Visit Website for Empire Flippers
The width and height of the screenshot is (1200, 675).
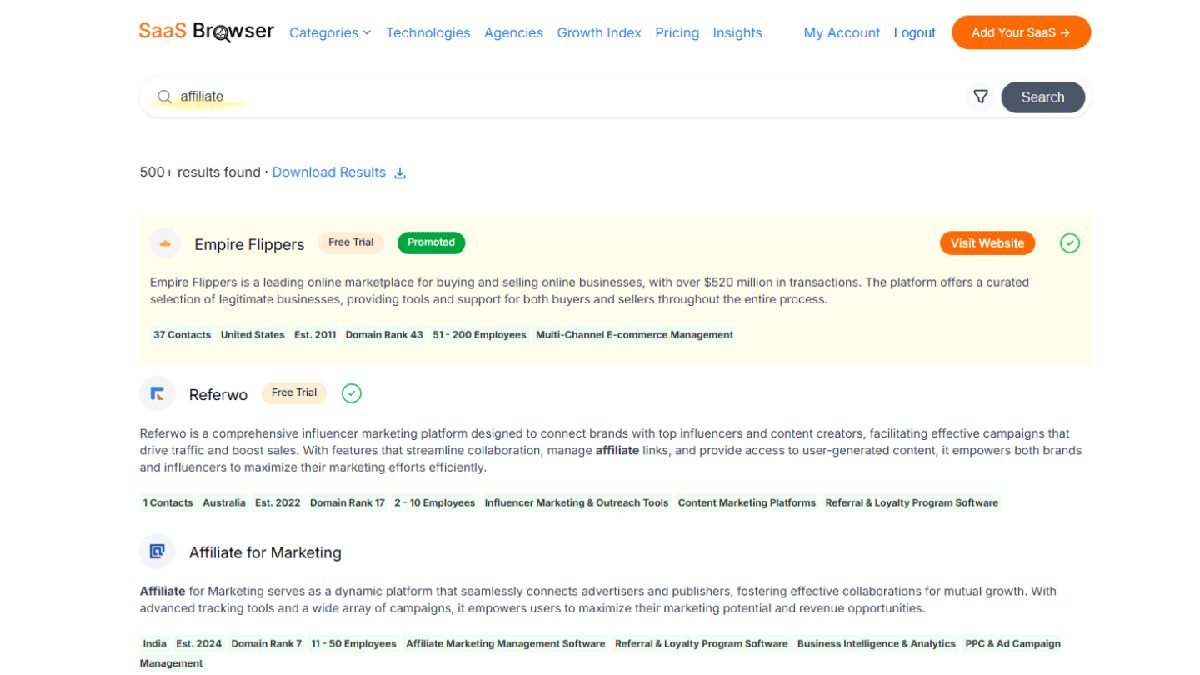coord(987,243)
